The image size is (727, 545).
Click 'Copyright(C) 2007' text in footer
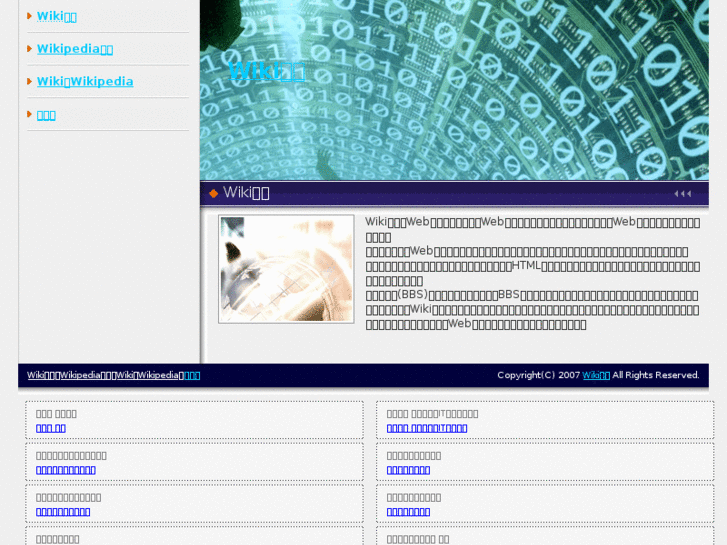pos(538,375)
